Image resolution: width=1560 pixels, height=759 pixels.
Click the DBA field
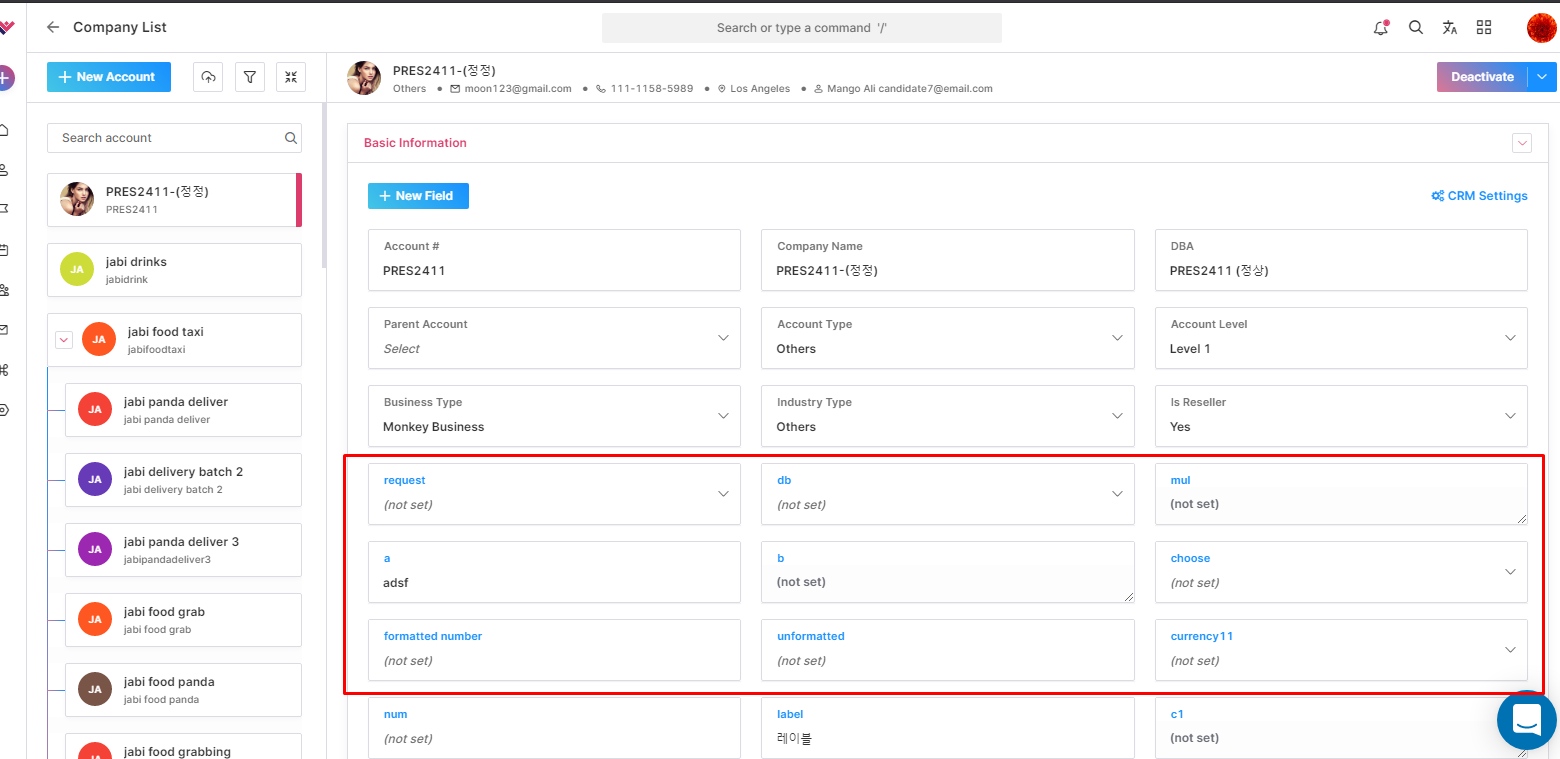point(1341,260)
